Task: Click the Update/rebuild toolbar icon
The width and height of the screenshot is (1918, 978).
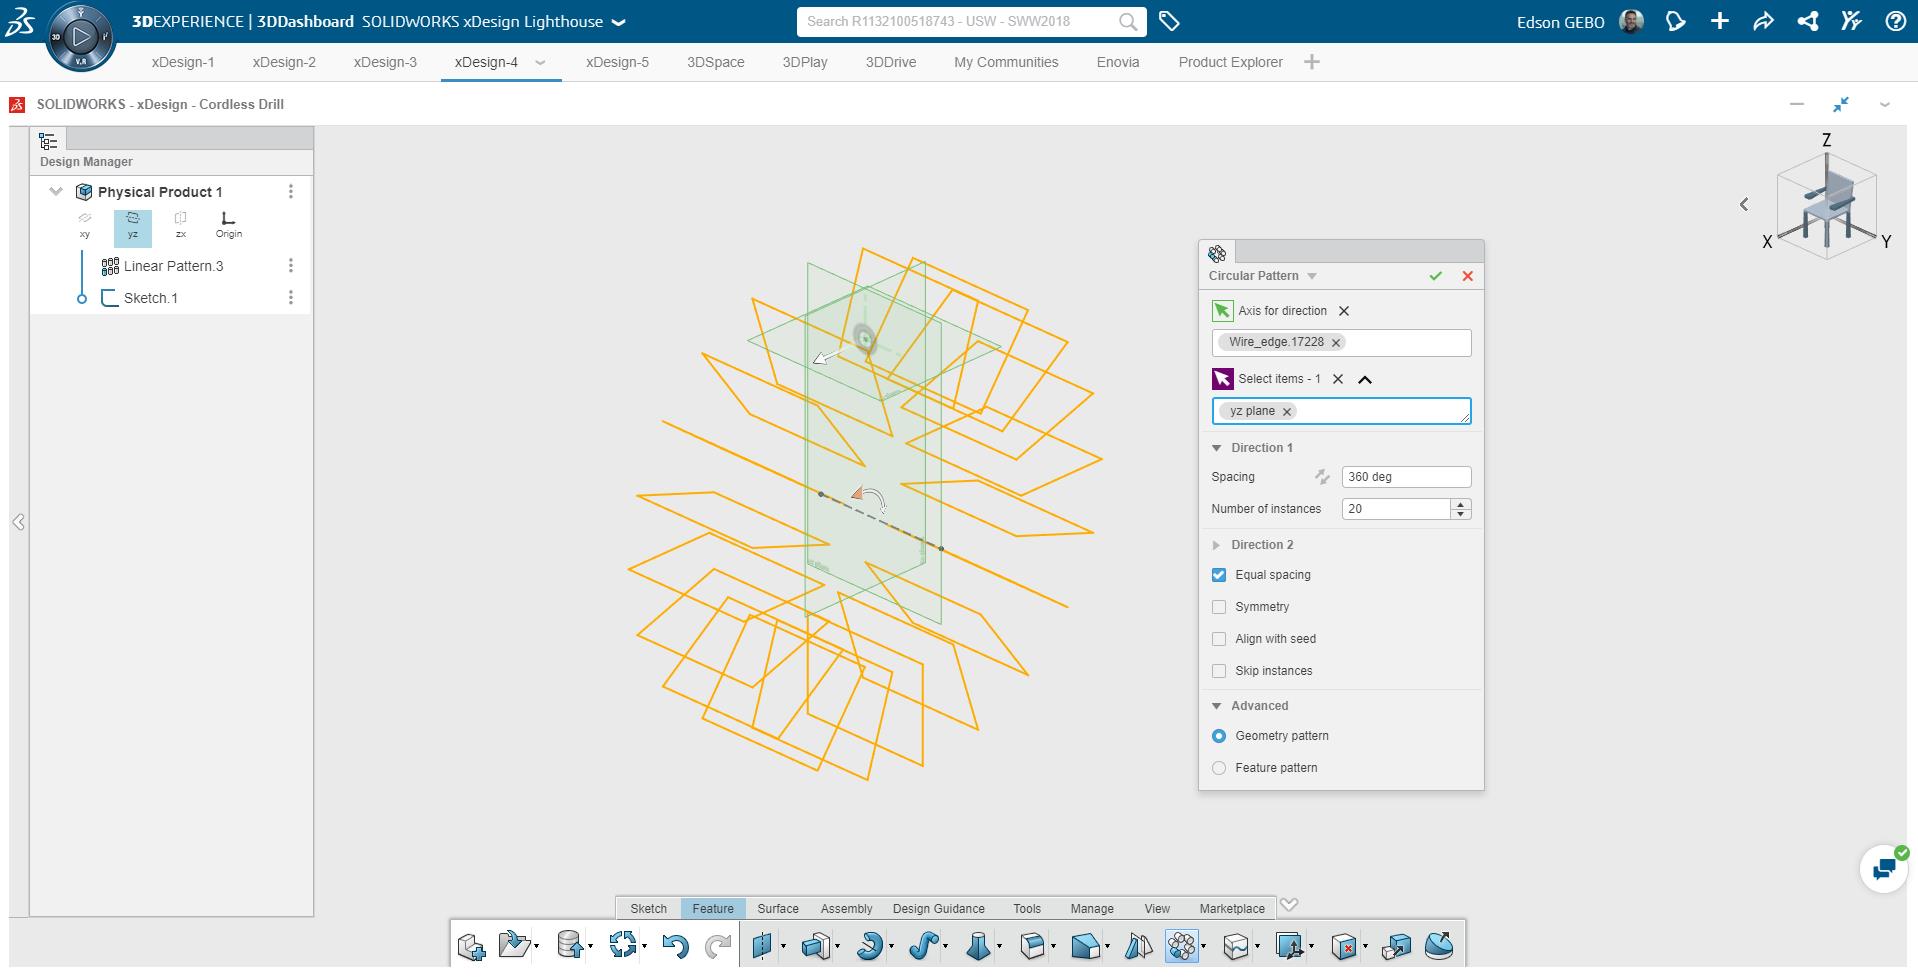Action: (x=622, y=945)
